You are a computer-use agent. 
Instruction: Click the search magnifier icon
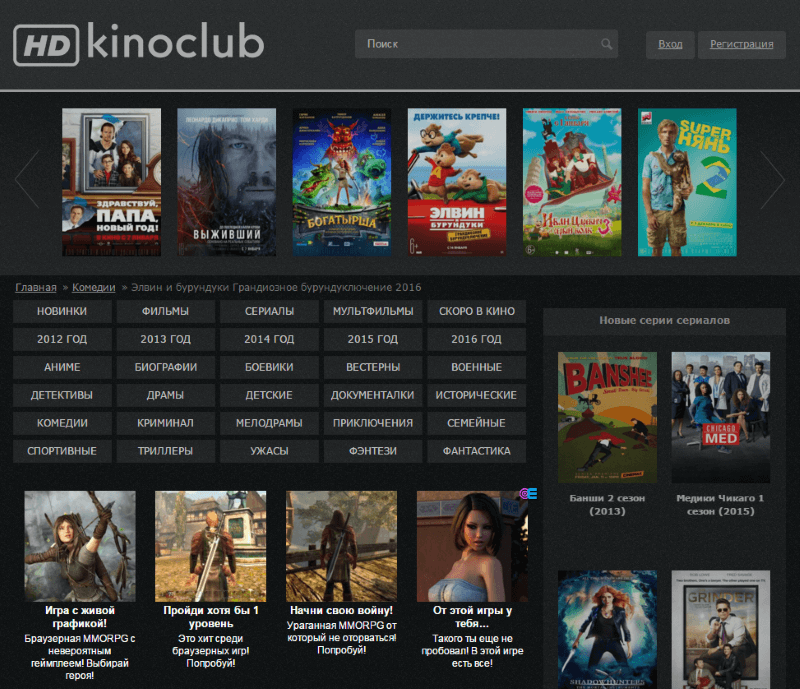[x=606, y=44]
